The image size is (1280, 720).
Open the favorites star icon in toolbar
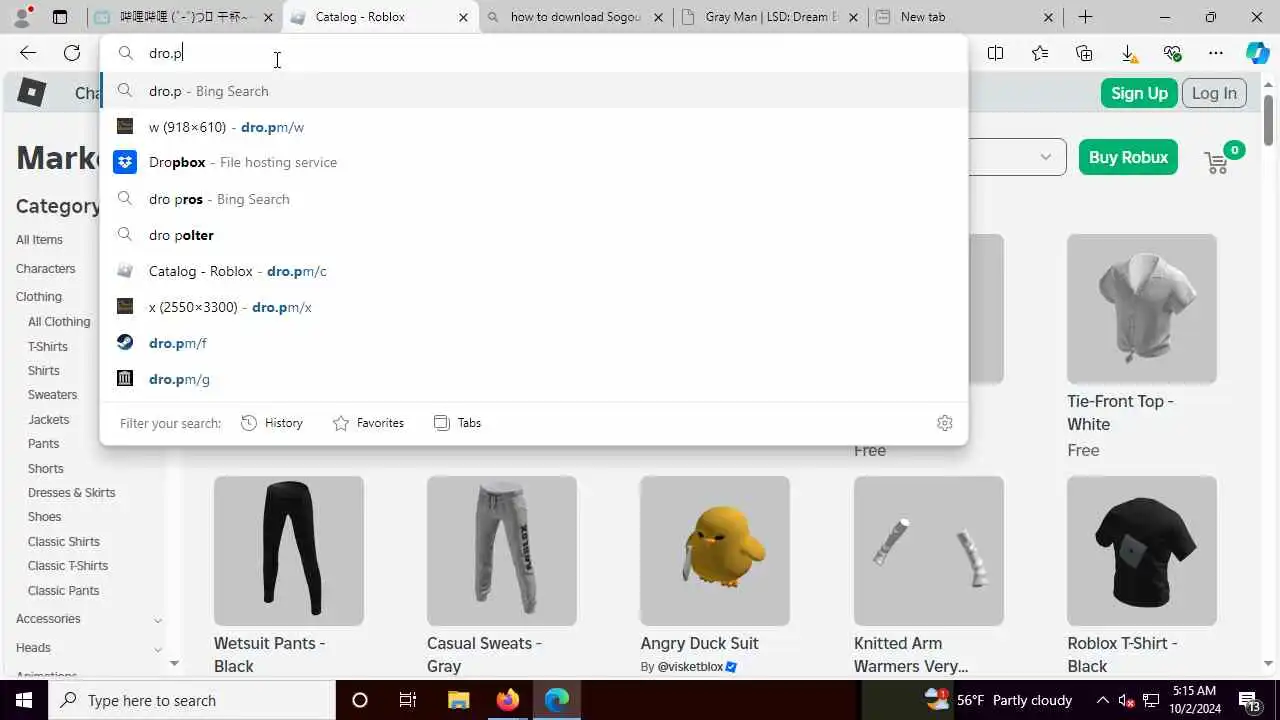pos(1040,53)
